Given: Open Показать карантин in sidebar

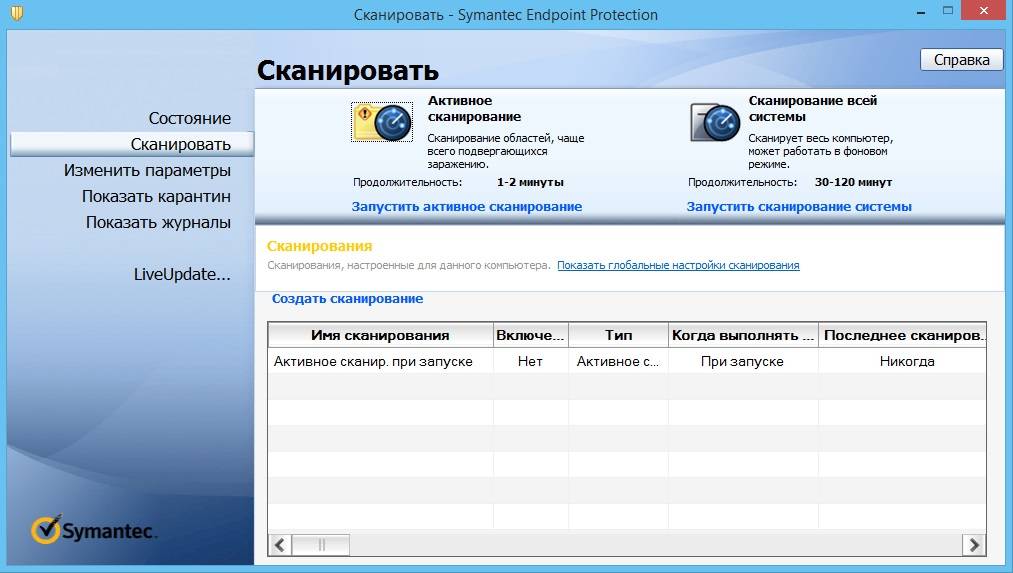Looking at the screenshot, I should point(156,196).
